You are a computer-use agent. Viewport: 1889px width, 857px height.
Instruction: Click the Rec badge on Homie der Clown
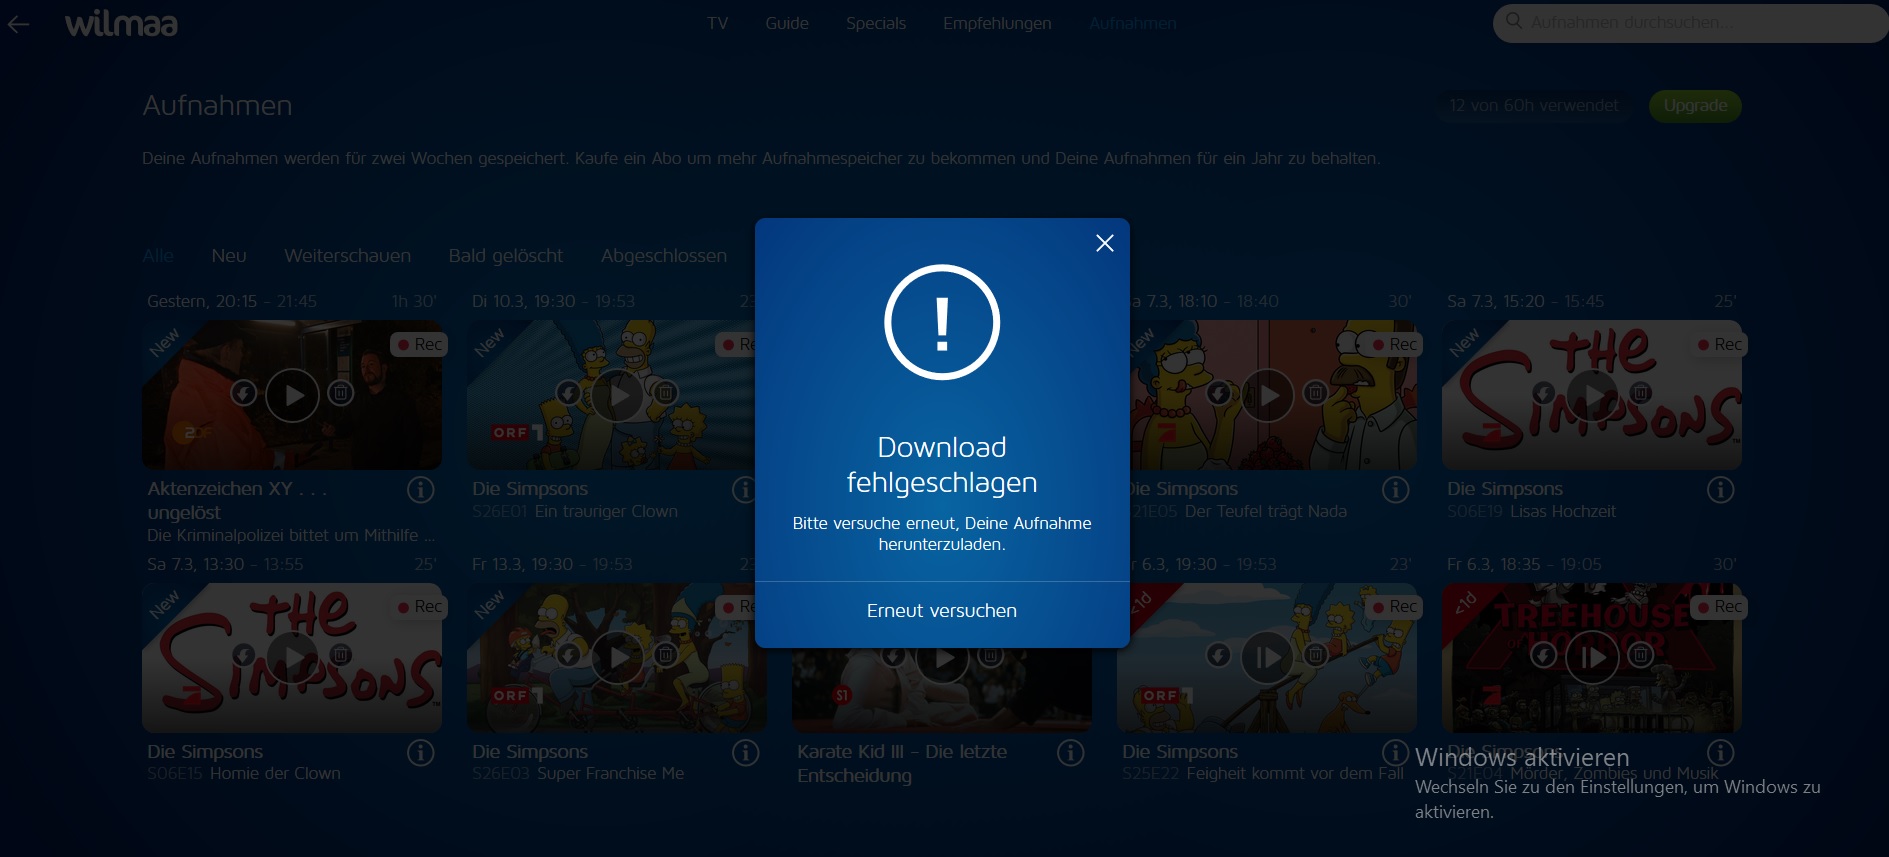[419, 606]
